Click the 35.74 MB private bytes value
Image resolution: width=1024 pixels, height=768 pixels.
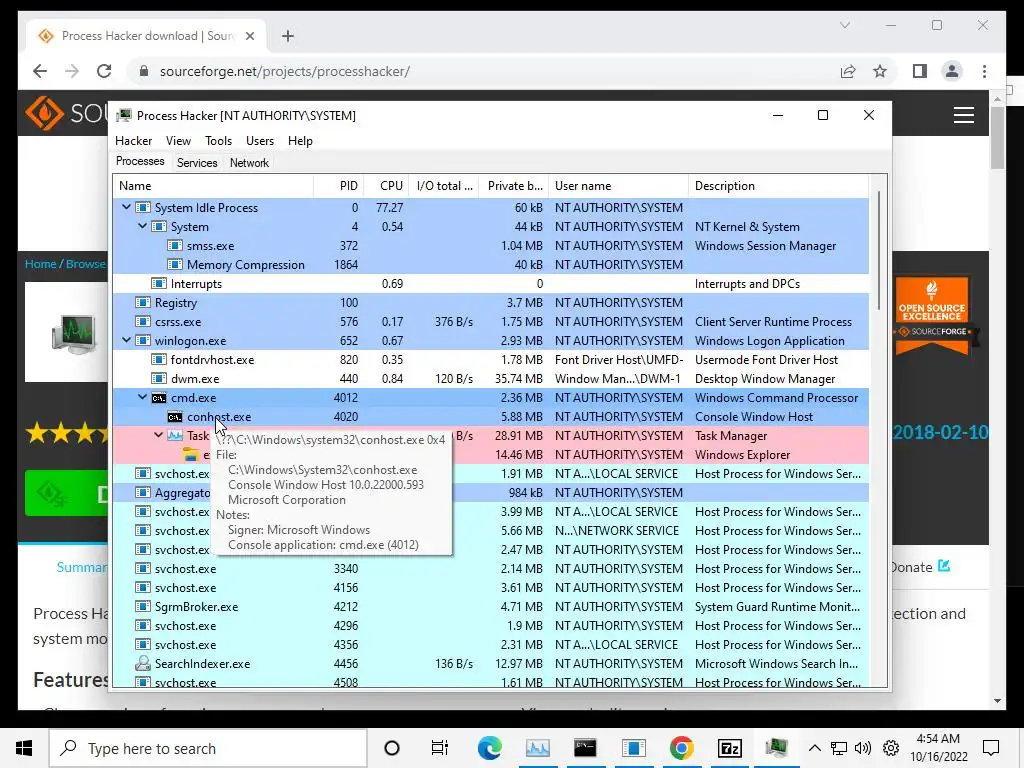click(519, 378)
